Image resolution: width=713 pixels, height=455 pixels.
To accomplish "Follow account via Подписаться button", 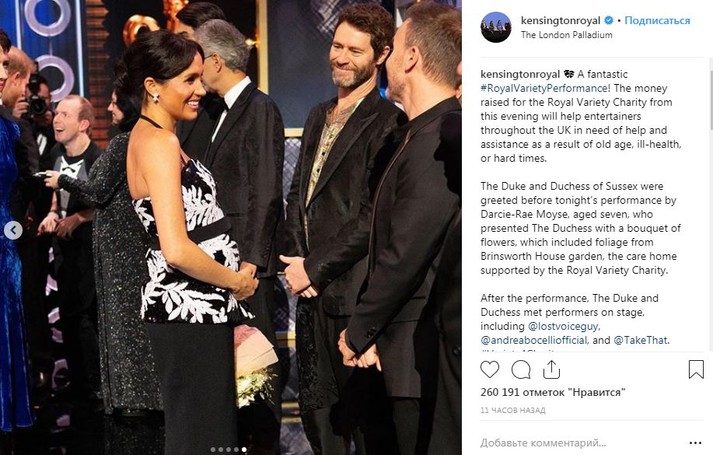I will pyautogui.click(x=657, y=20).
